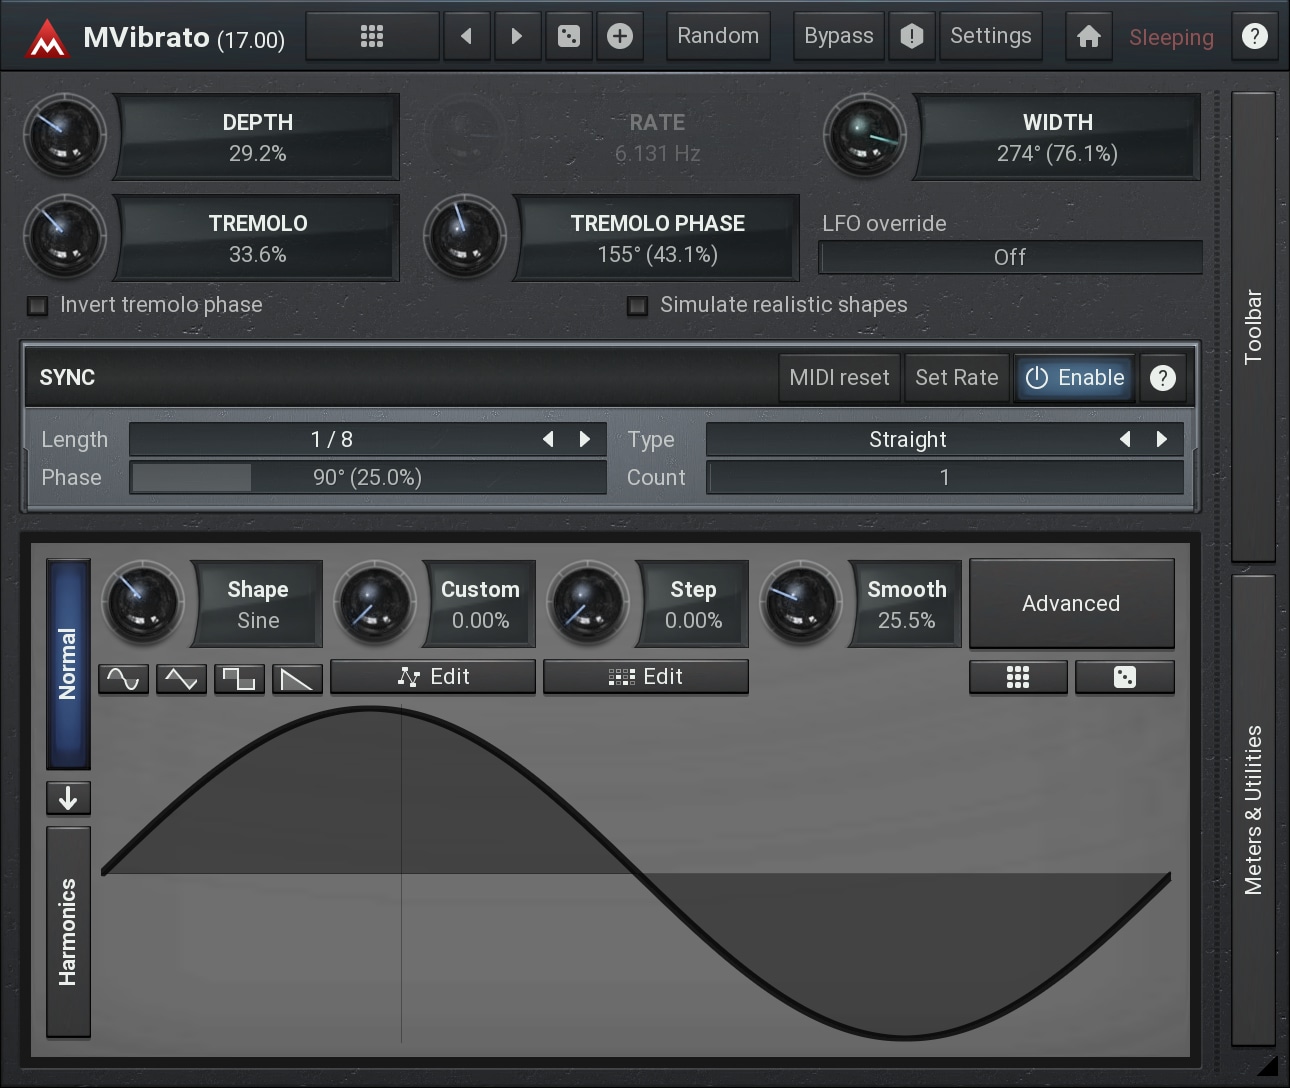Select the square wave shape icon
Screen dimensions: 1290x1088
pos(239,679)
